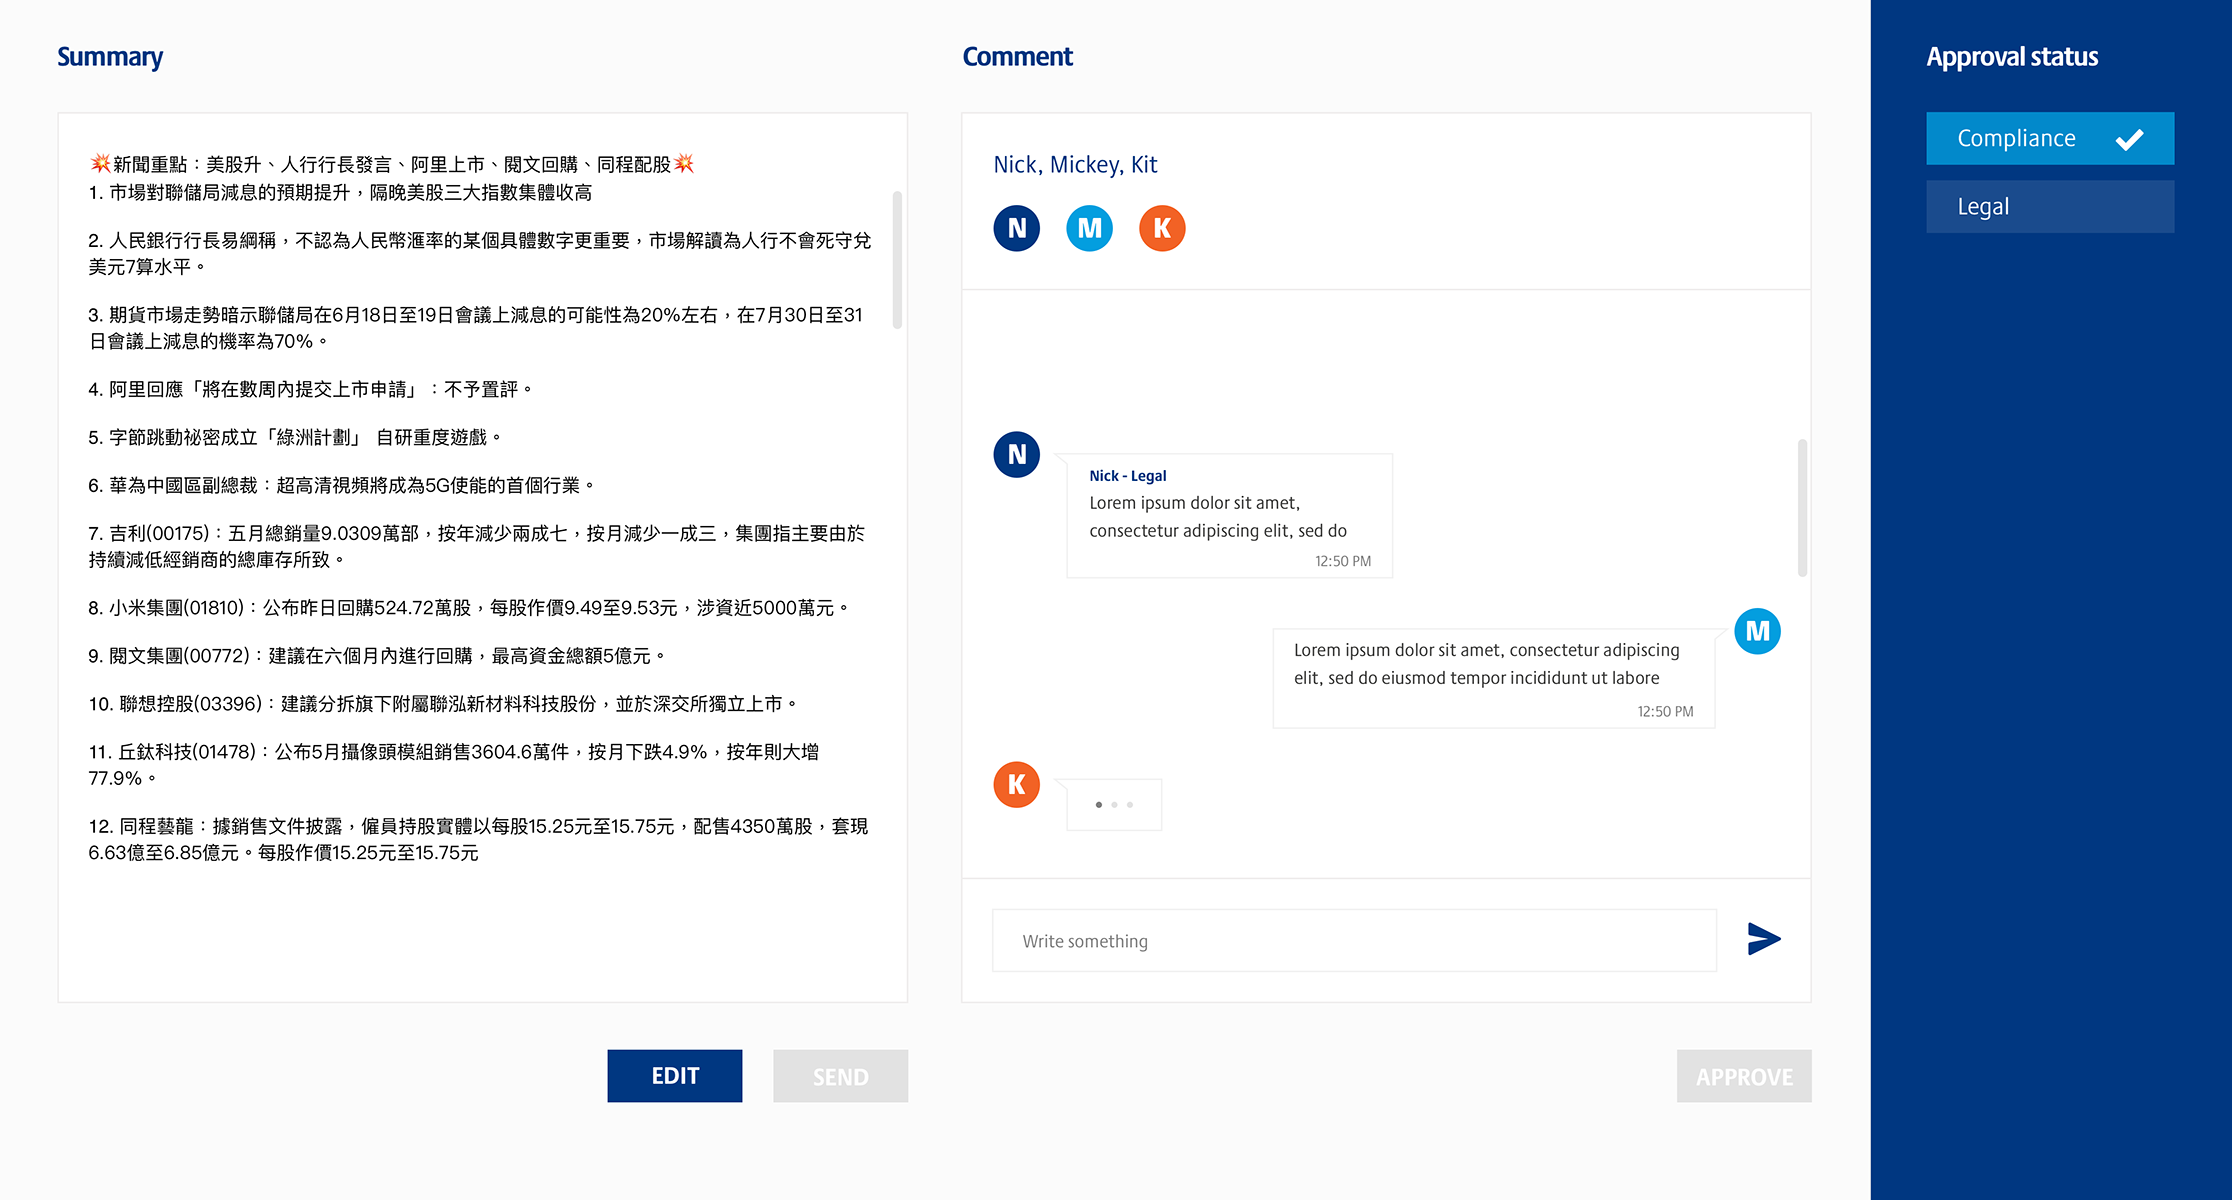Screen dimensions: 2232x1200
Task: Click Mickey's message bubble
Action: [x=1493, y=678]
